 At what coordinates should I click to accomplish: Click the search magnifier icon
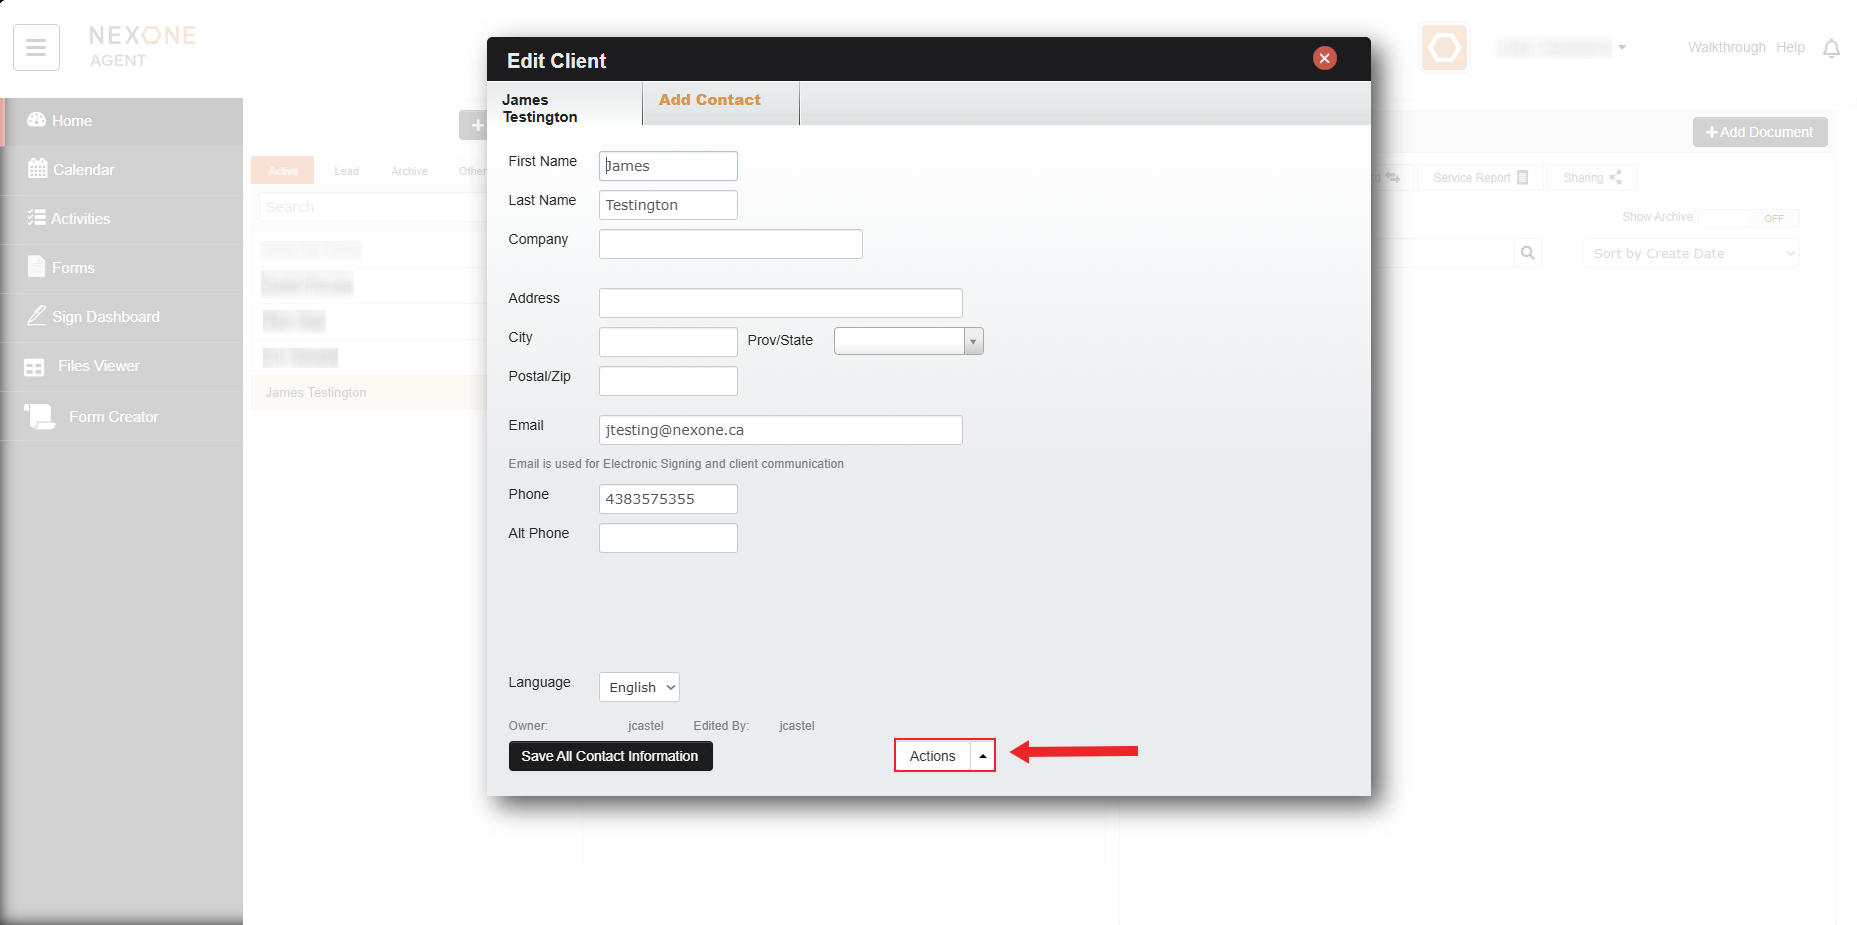click(1527, 253)
